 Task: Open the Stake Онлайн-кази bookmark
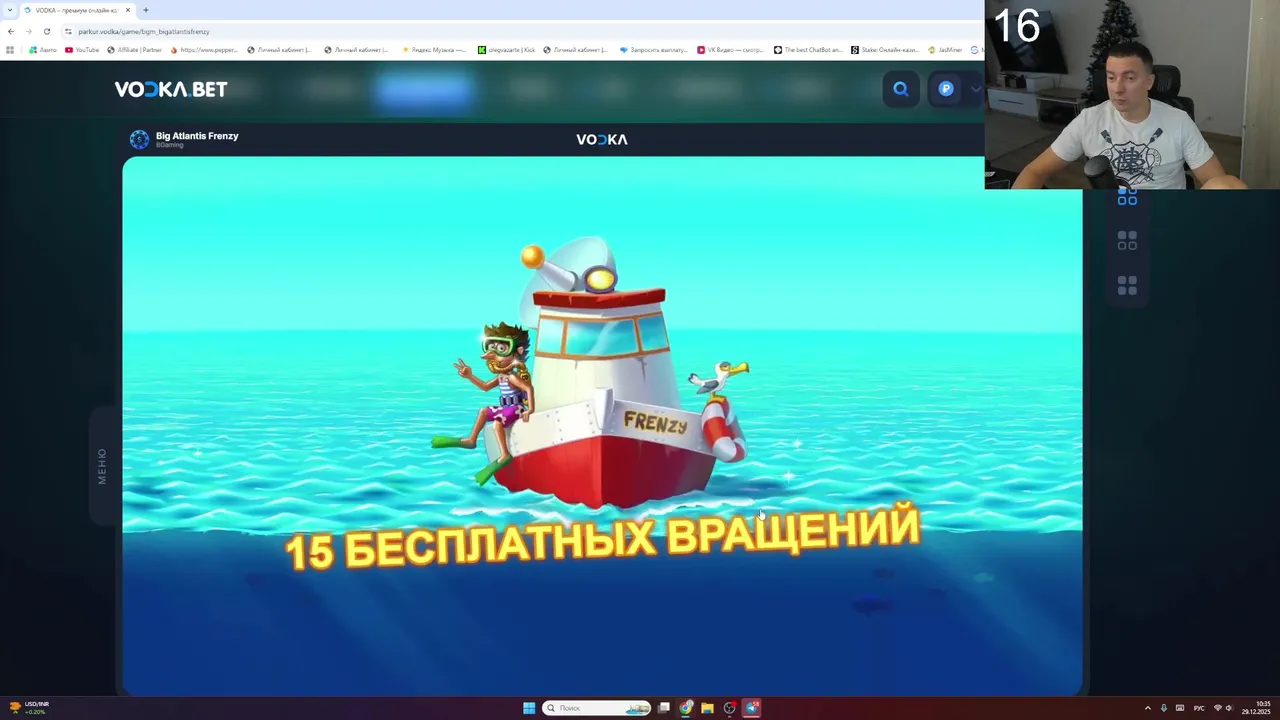(x=885, y=50)
